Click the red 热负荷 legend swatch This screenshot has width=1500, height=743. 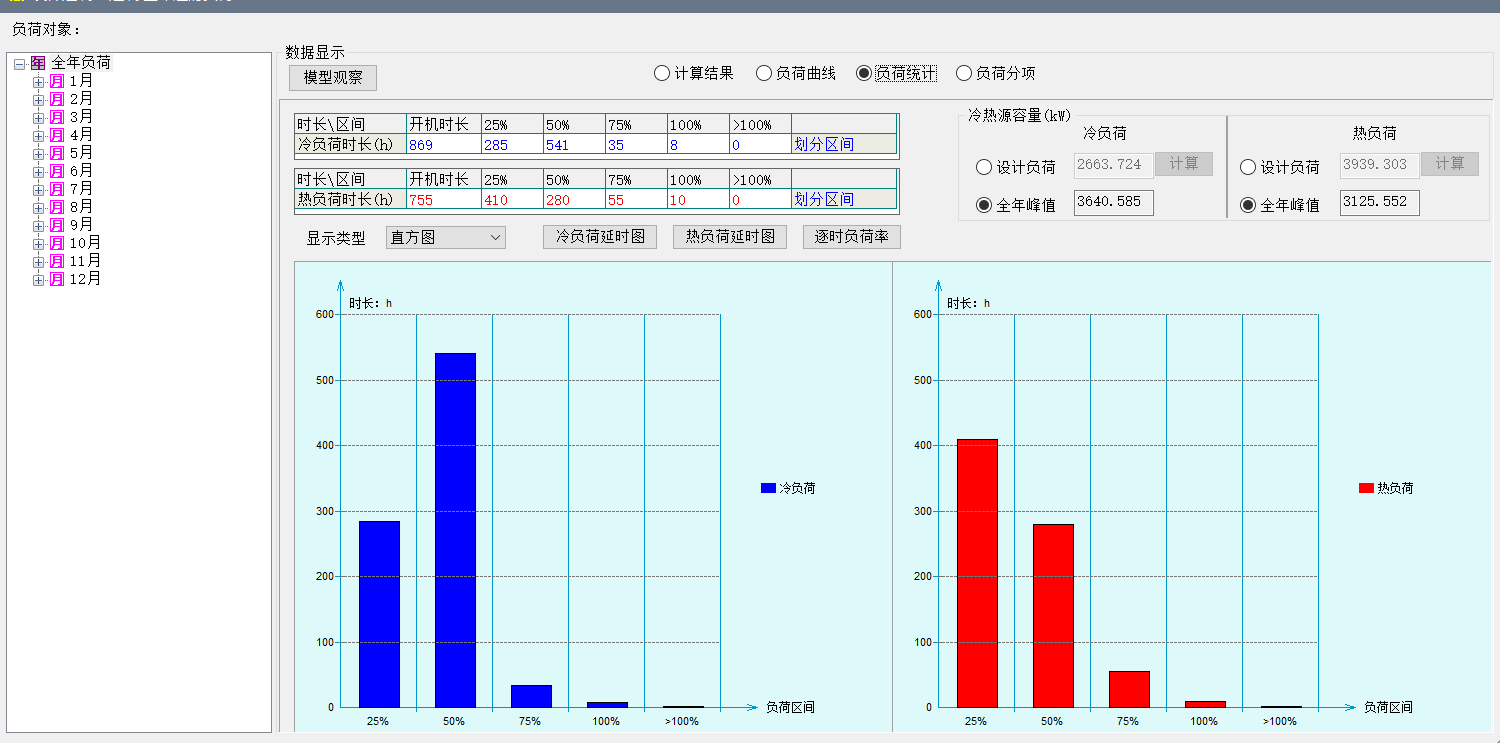1366,488
